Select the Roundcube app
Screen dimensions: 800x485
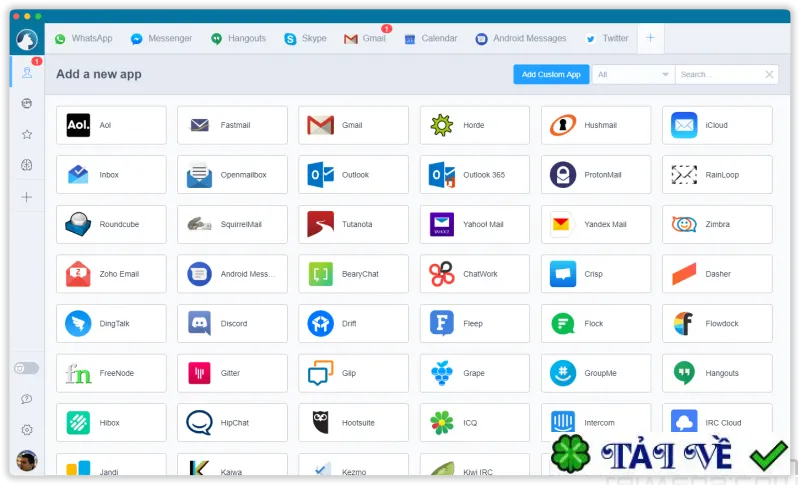pyautogui.click(x=111, y=224)
